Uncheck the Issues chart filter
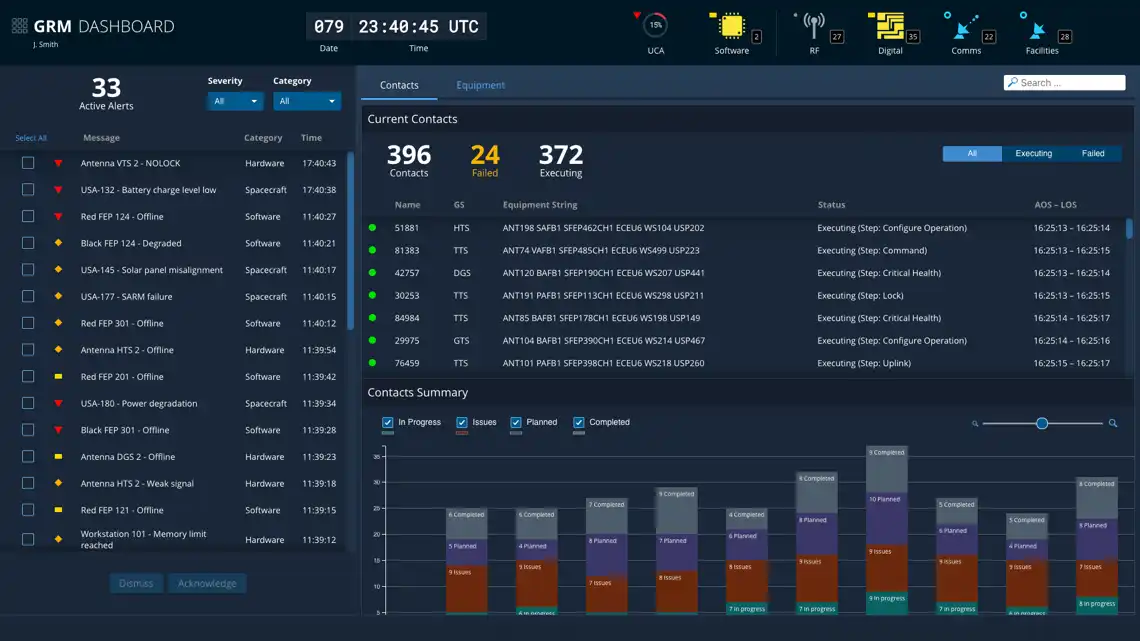The height and width of the screenshot is (641, 1140). point(462,422)
